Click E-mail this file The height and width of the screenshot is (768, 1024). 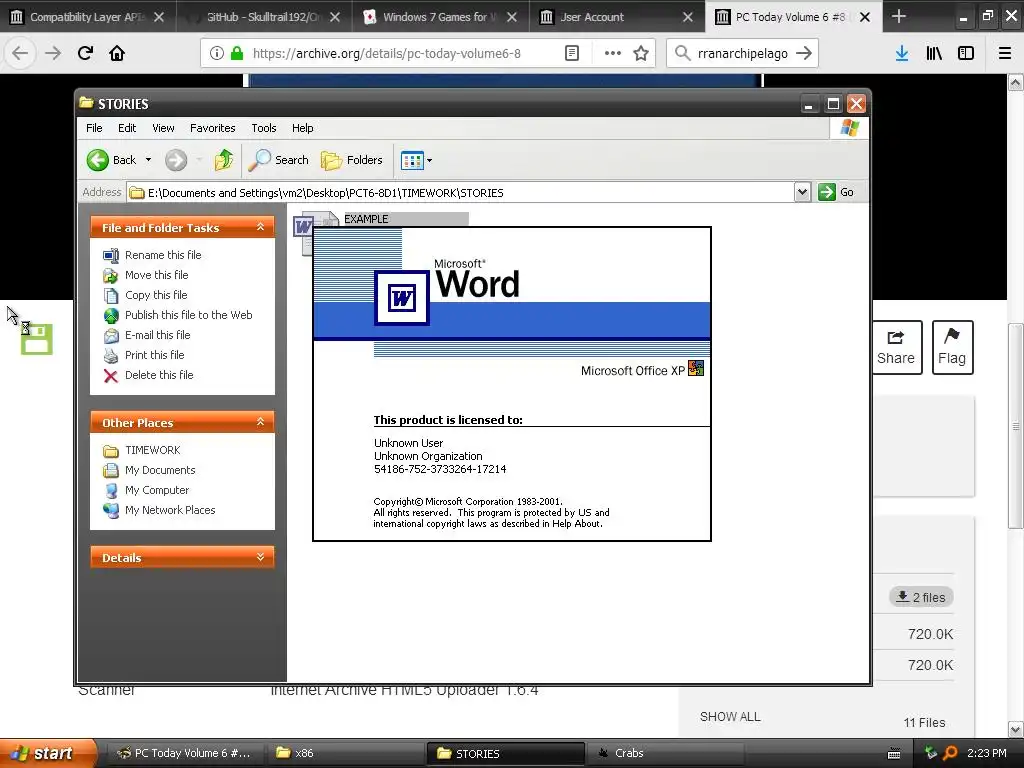click(x=157, y=335)
